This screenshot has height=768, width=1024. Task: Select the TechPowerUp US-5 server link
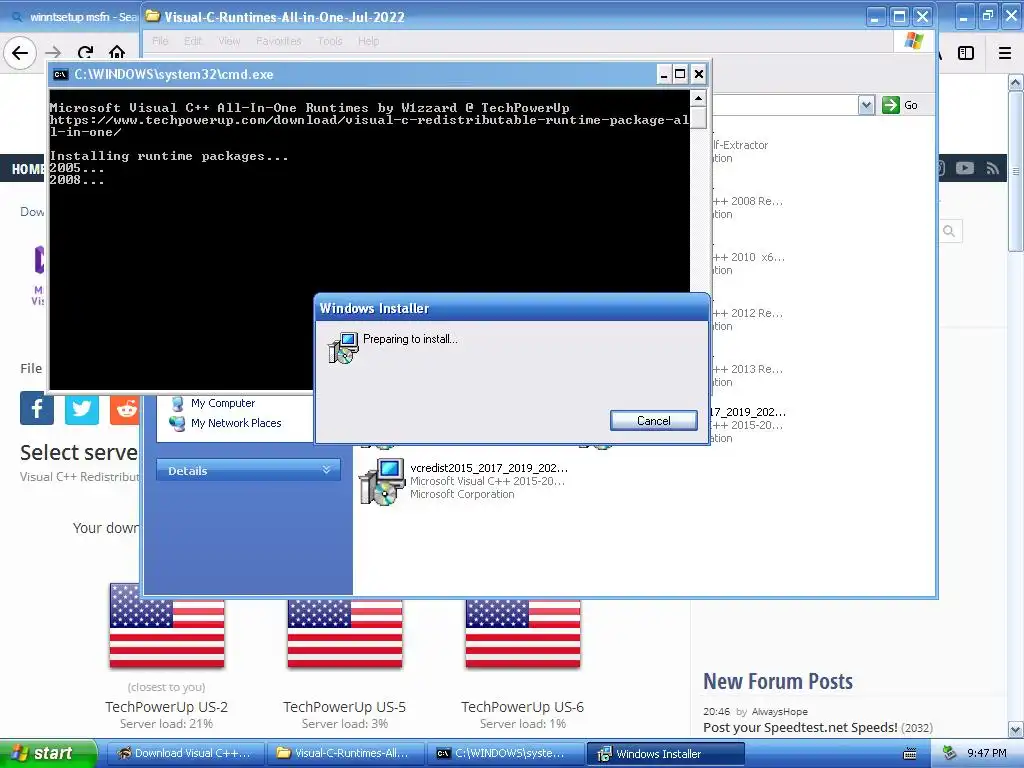coord(344,707)
